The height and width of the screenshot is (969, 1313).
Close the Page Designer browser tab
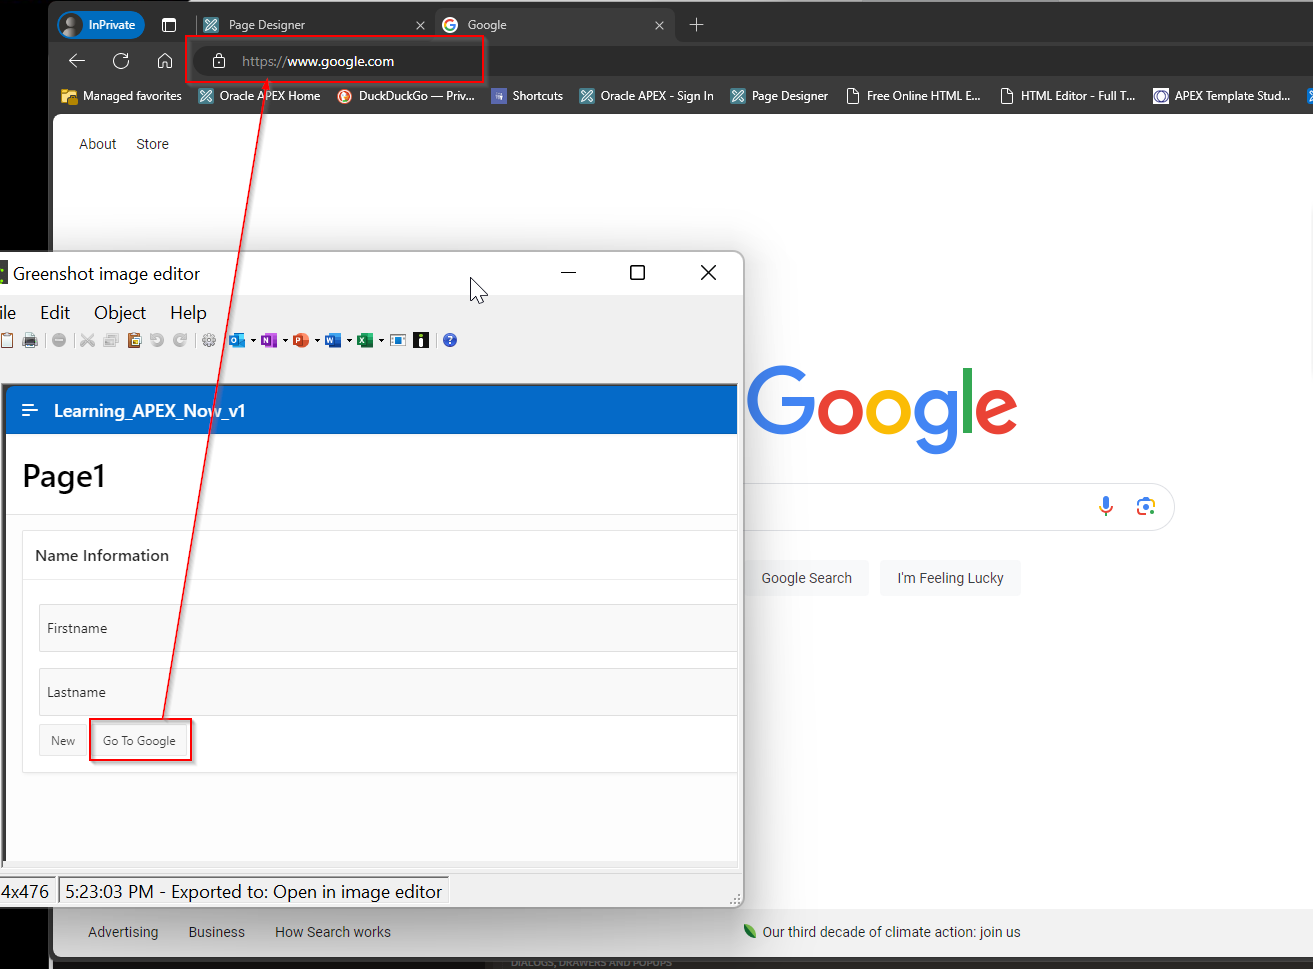click(420, 25)
